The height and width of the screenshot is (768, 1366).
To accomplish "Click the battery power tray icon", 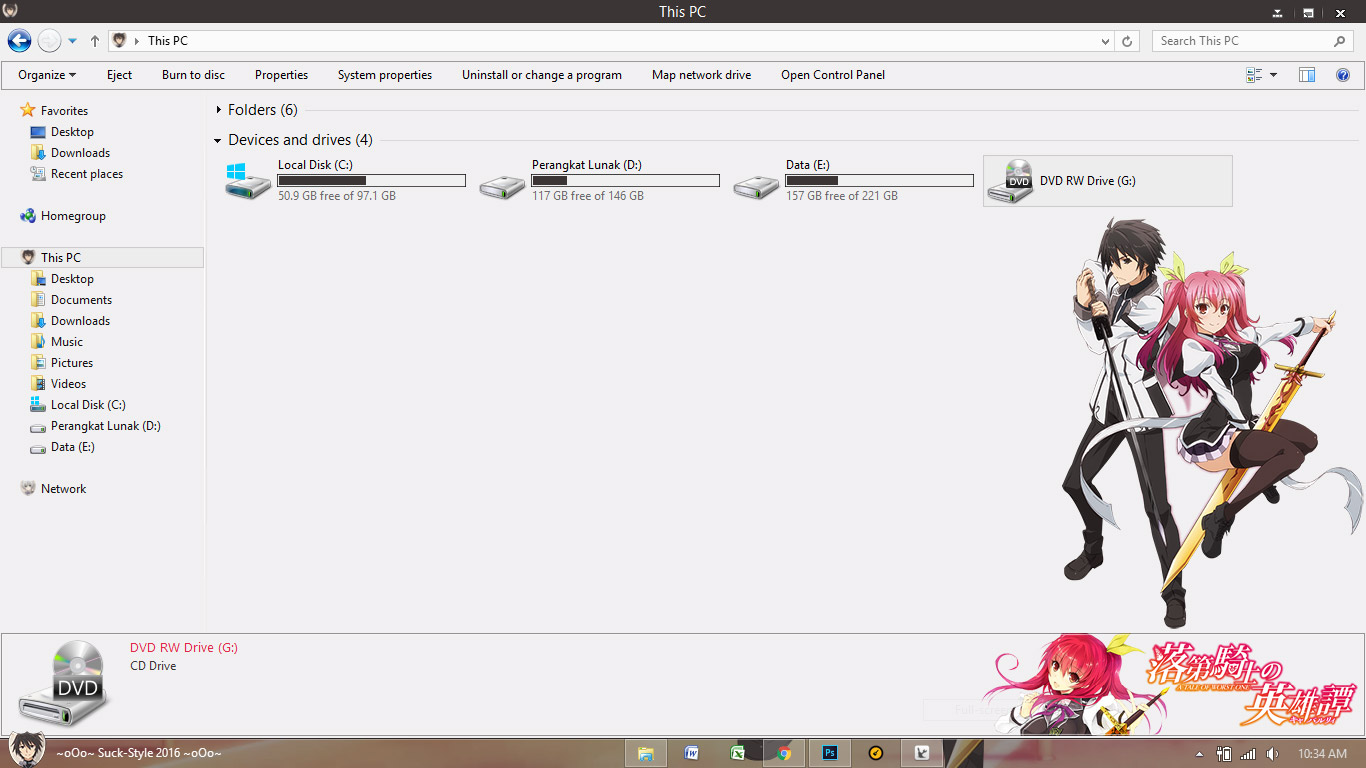I will point(1224,754).
